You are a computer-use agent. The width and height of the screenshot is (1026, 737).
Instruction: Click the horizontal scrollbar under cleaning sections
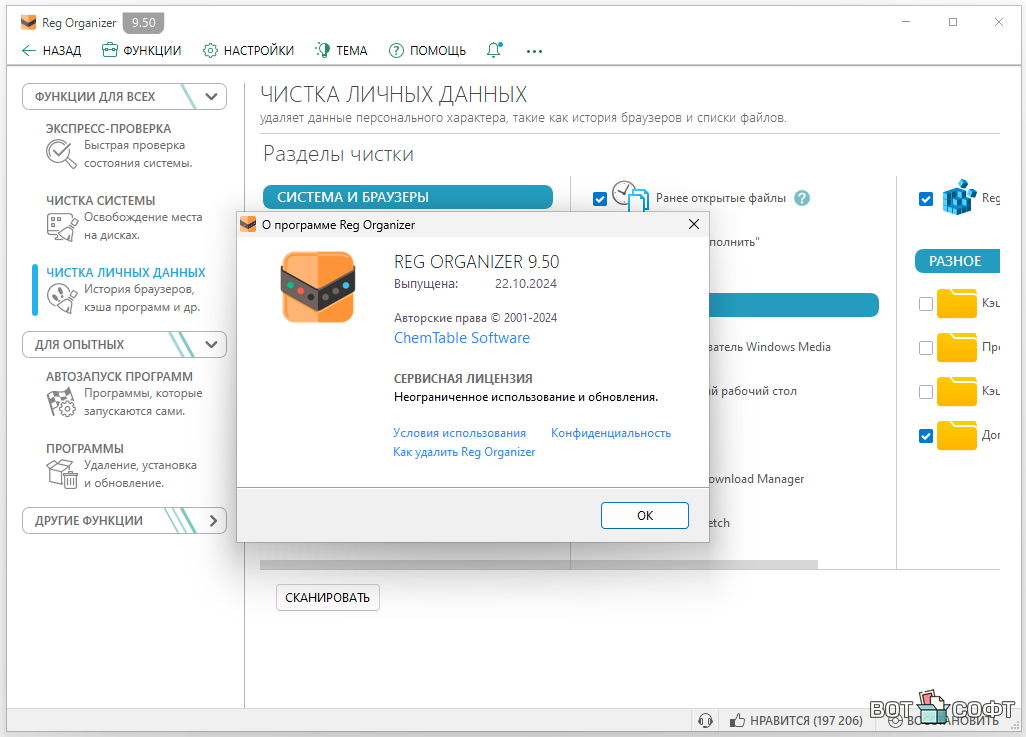[x=538, y=565]
